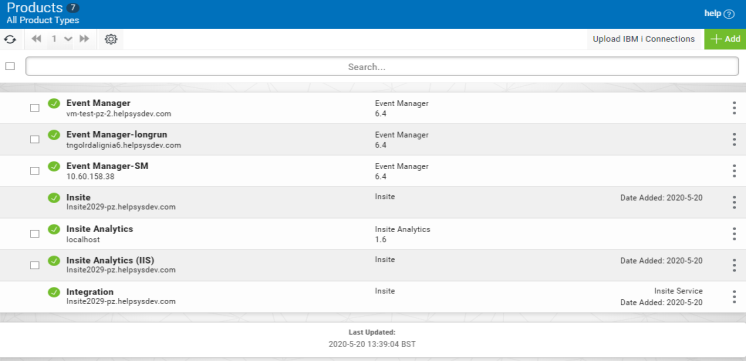Open the All Product Types filter
Viewport: 746px width, 361px height.
pyautogui.click(x=43, y=20)
